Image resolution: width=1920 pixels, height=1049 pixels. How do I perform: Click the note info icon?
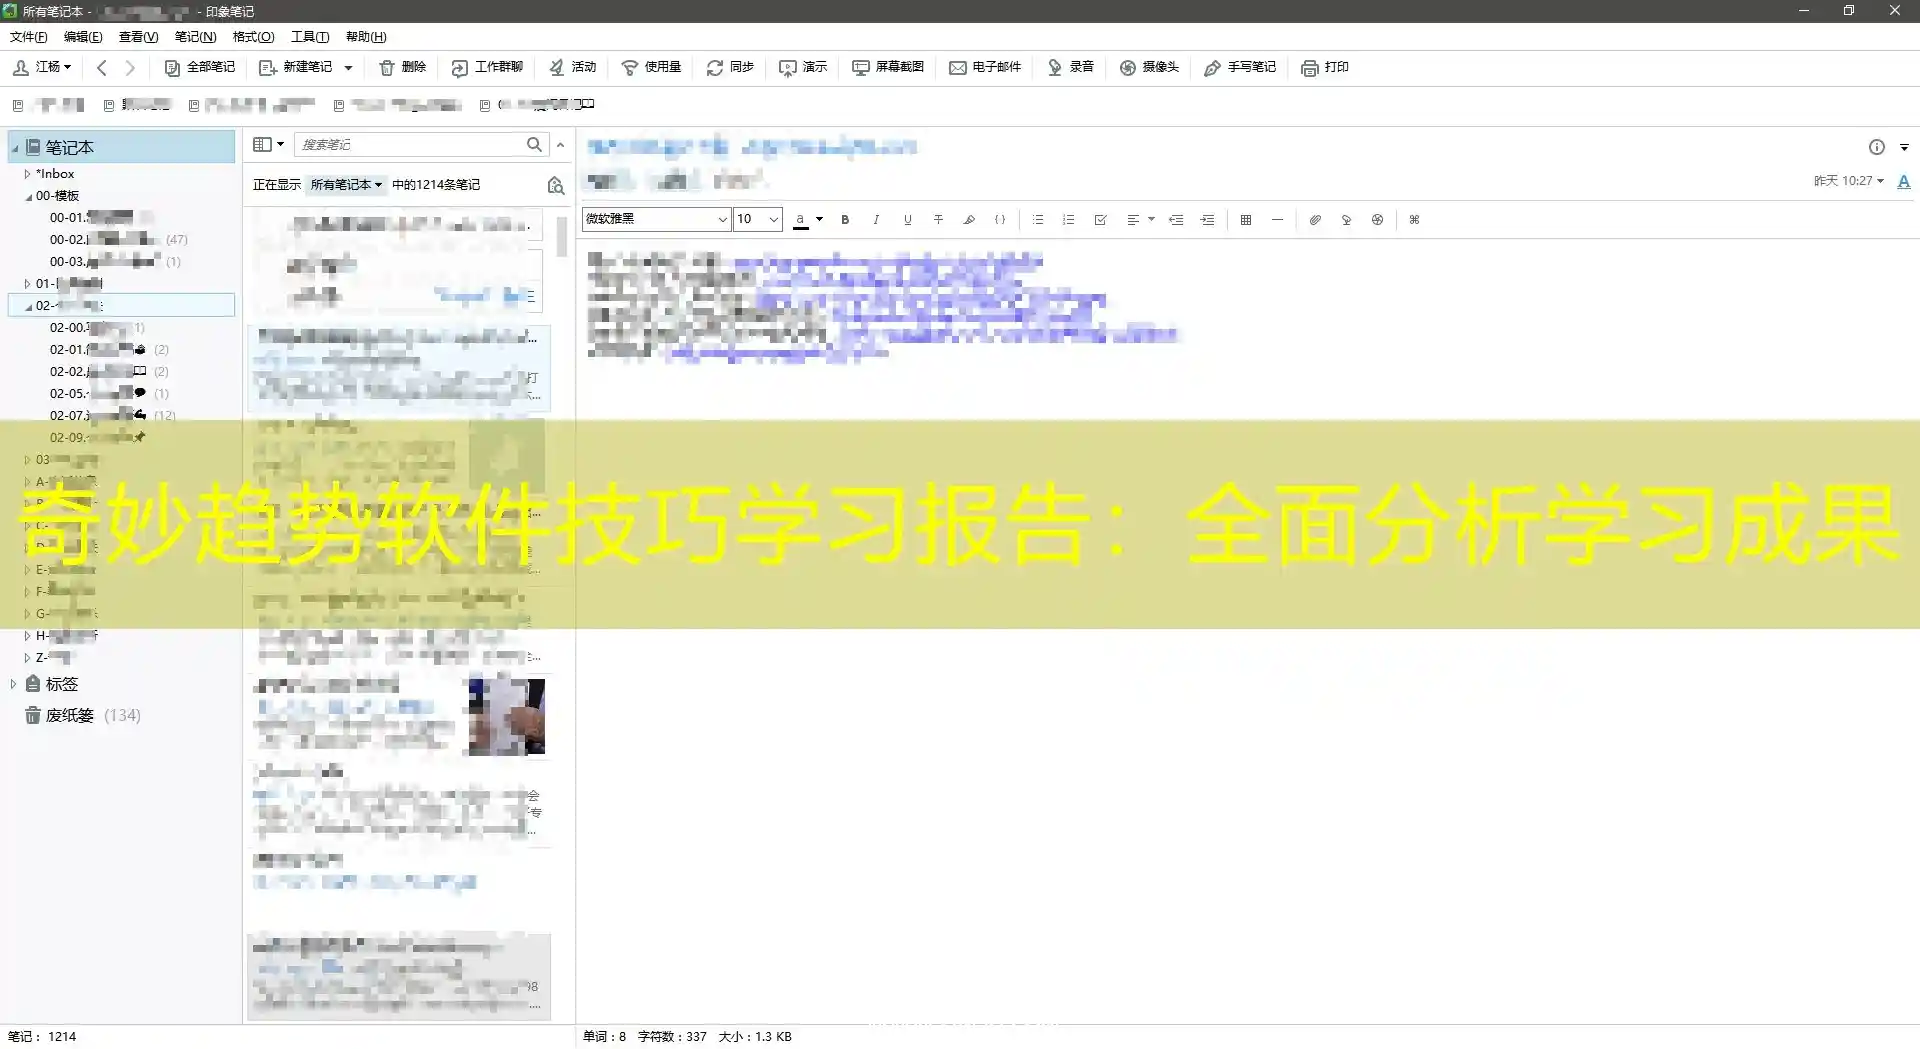pos(1877,147)
